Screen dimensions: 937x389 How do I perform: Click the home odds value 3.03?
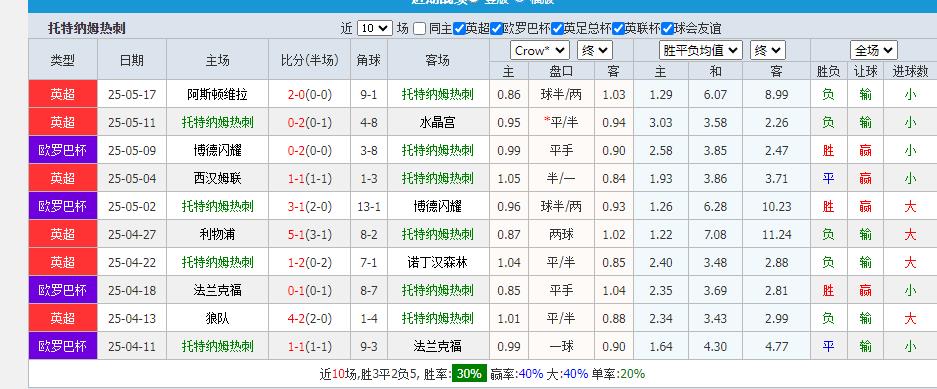pos(660,122)
